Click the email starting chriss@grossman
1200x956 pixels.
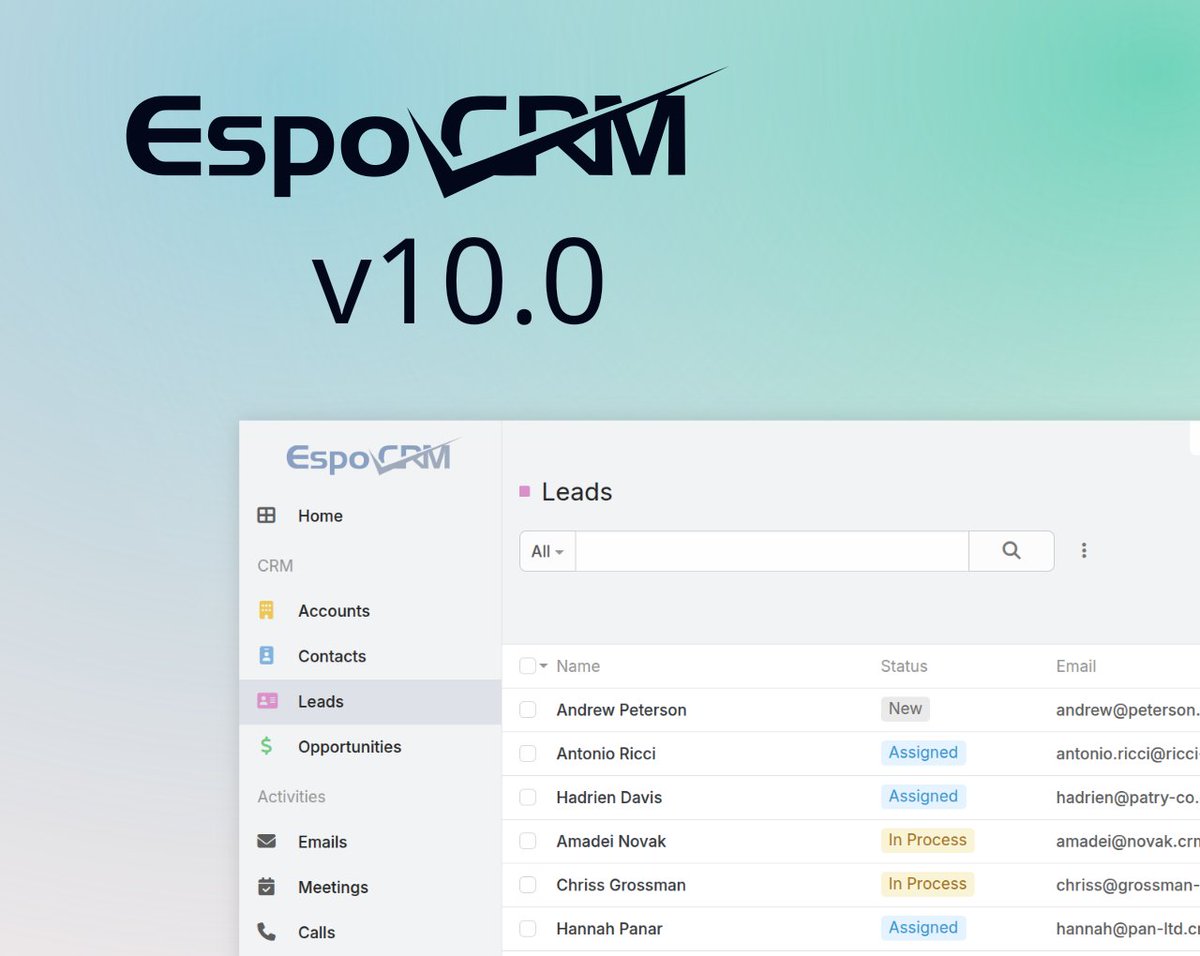[1128, 885]
